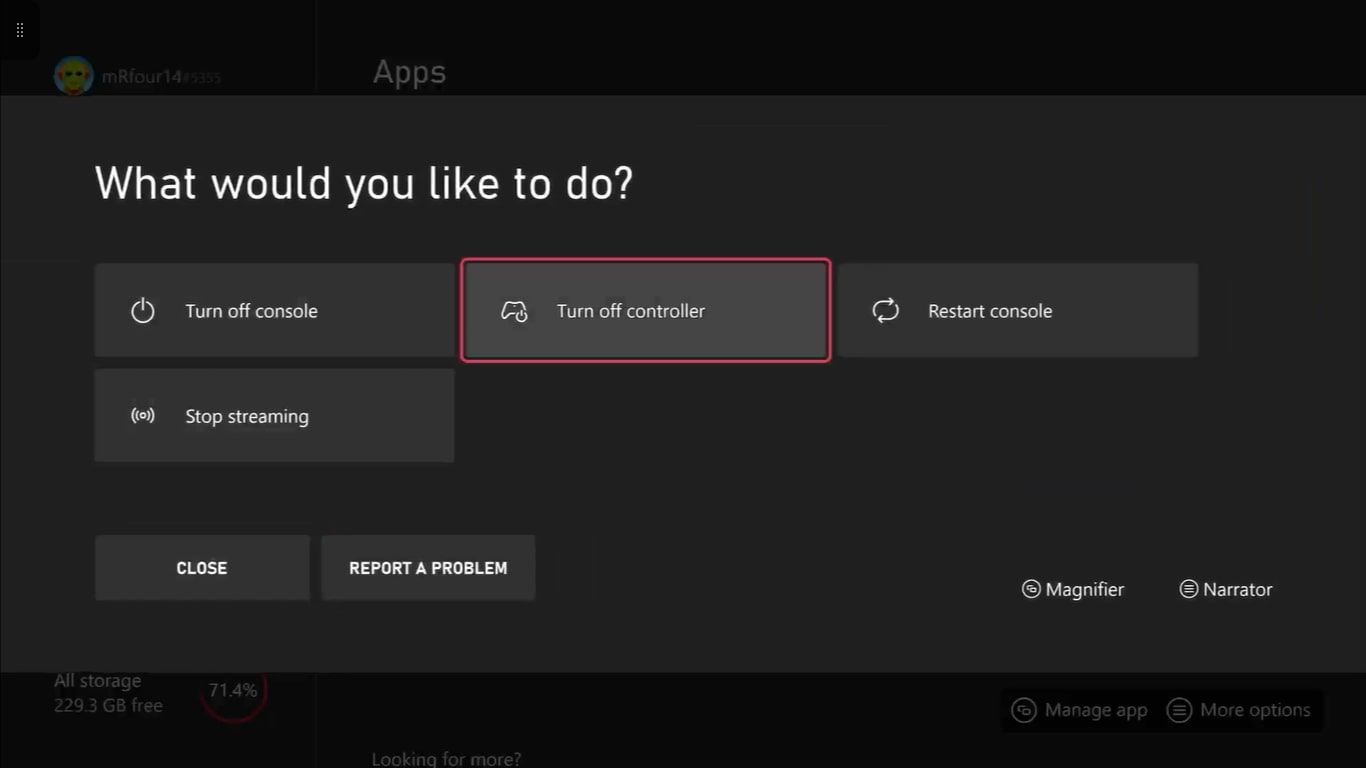Click the broadcast icon next to Stop streaming
This screenshot has width=1366, height=768.
[x=142, y=415]
